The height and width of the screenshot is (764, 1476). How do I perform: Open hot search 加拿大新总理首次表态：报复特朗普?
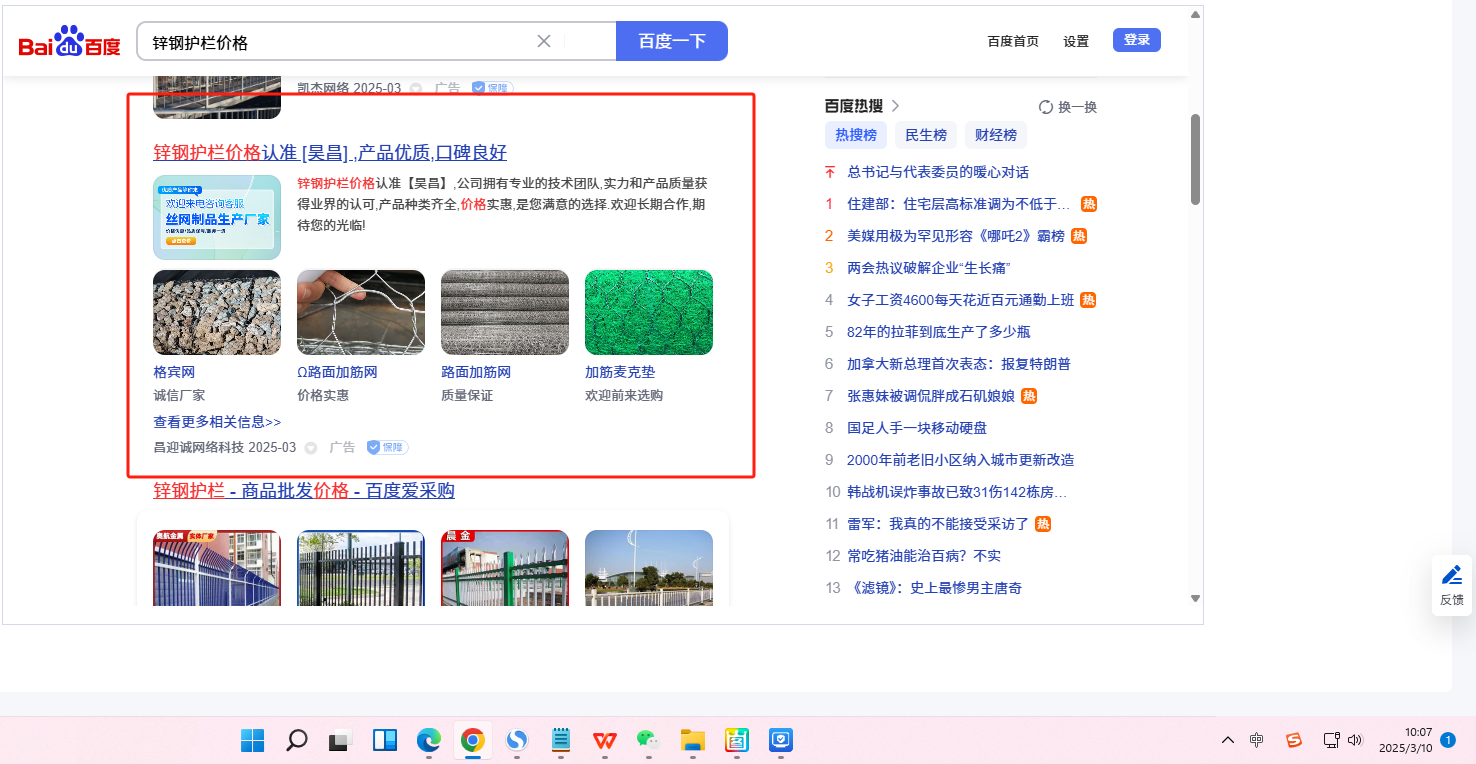(959, 364)
